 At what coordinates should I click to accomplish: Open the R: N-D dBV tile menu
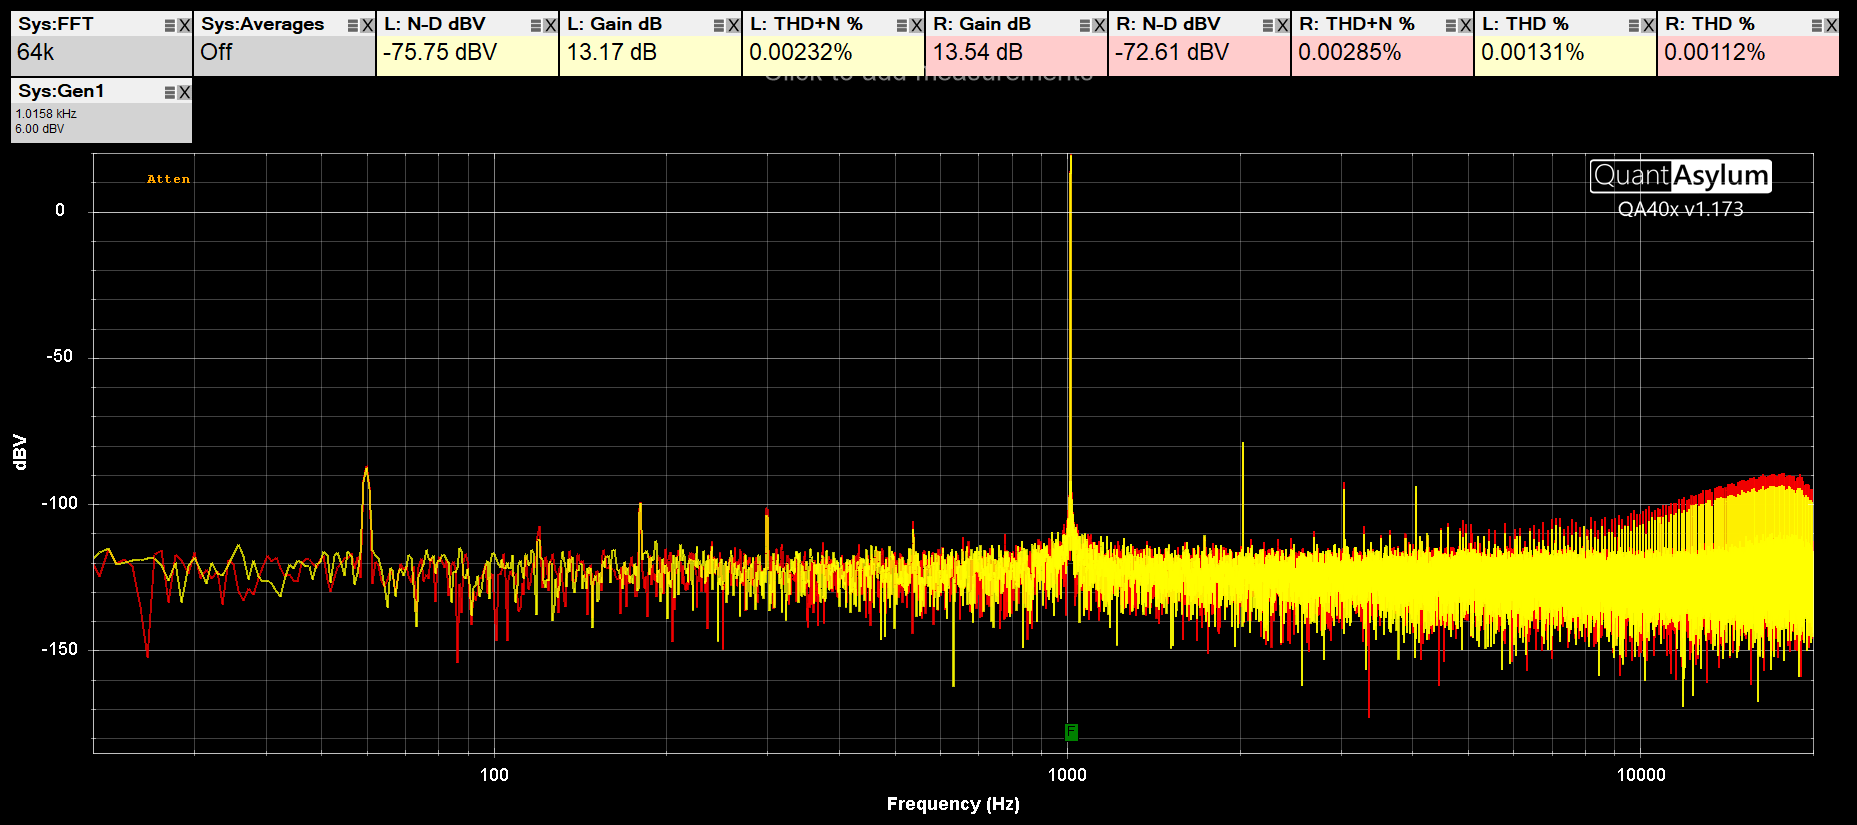[1268, 26]
